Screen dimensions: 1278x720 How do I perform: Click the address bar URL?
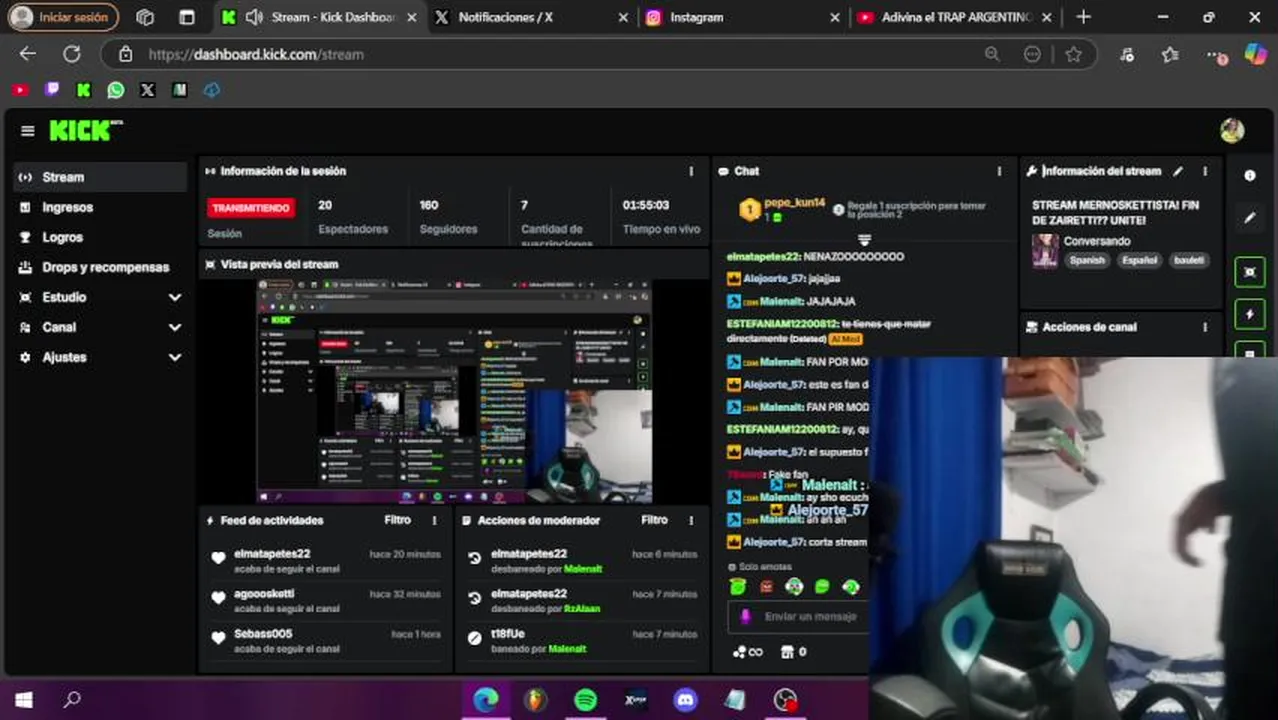(256, 54)
